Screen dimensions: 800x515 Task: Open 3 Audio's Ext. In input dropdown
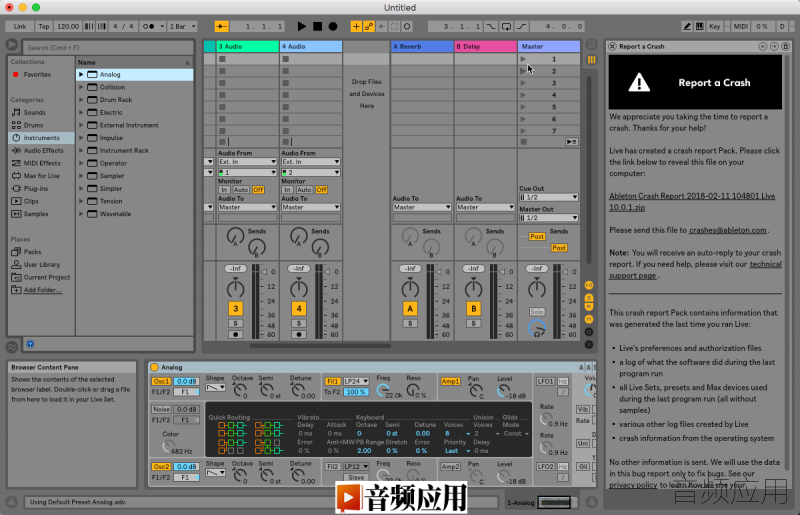click(x=247, y=162)
